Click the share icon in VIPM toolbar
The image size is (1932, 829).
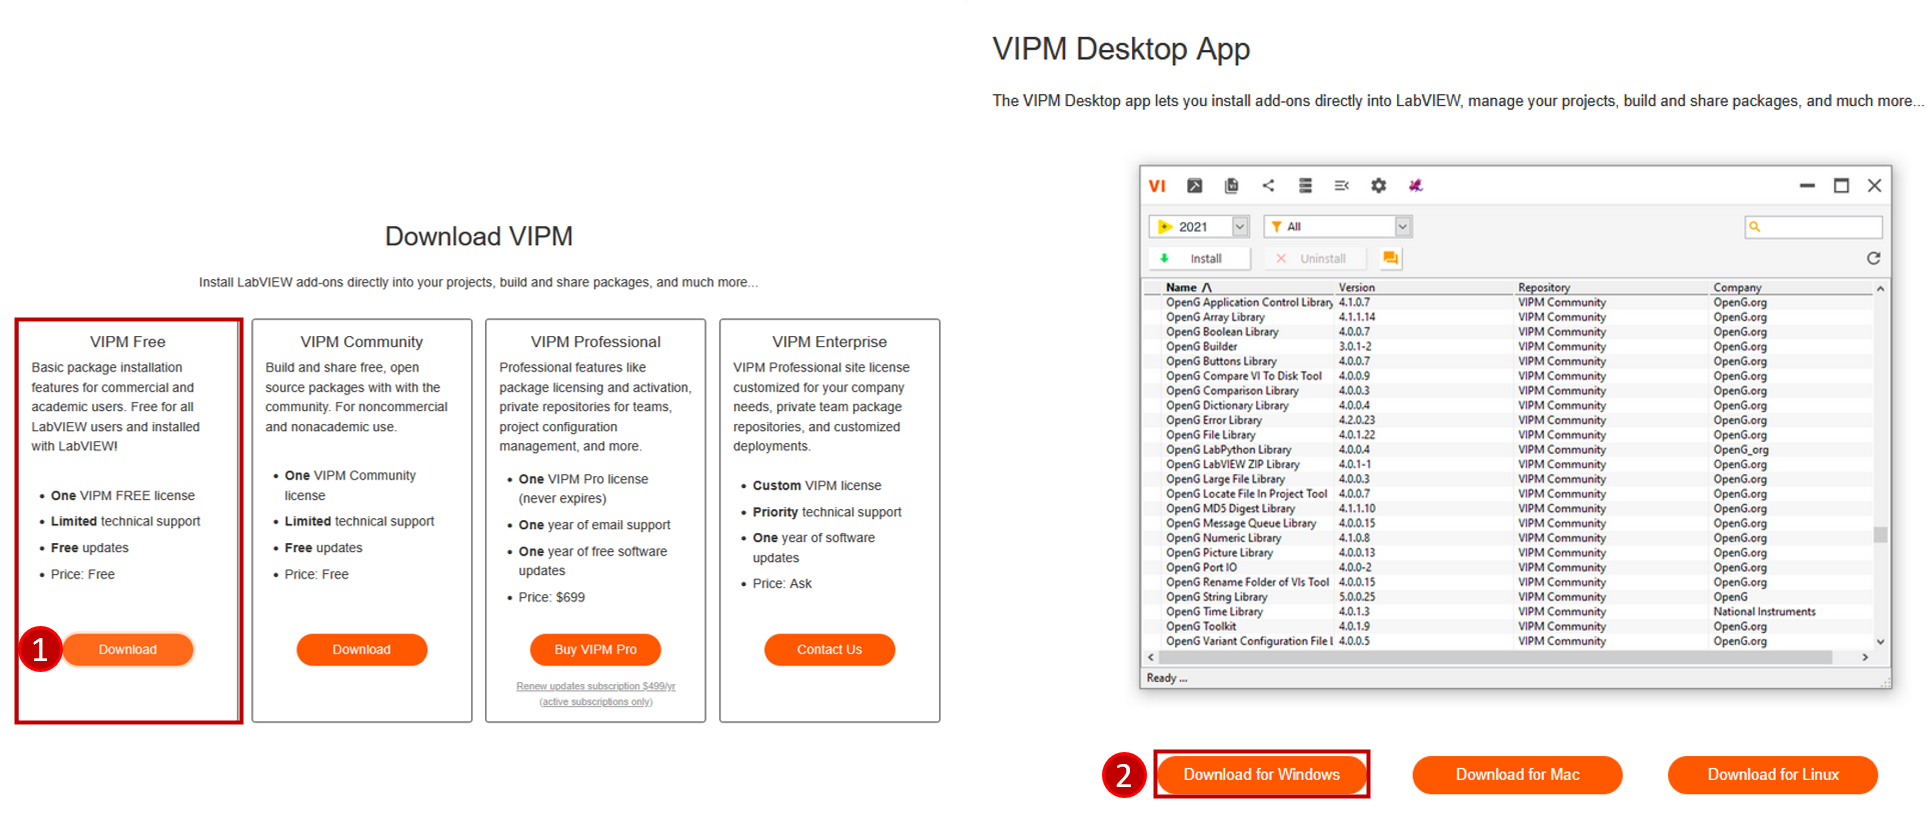1268,186
